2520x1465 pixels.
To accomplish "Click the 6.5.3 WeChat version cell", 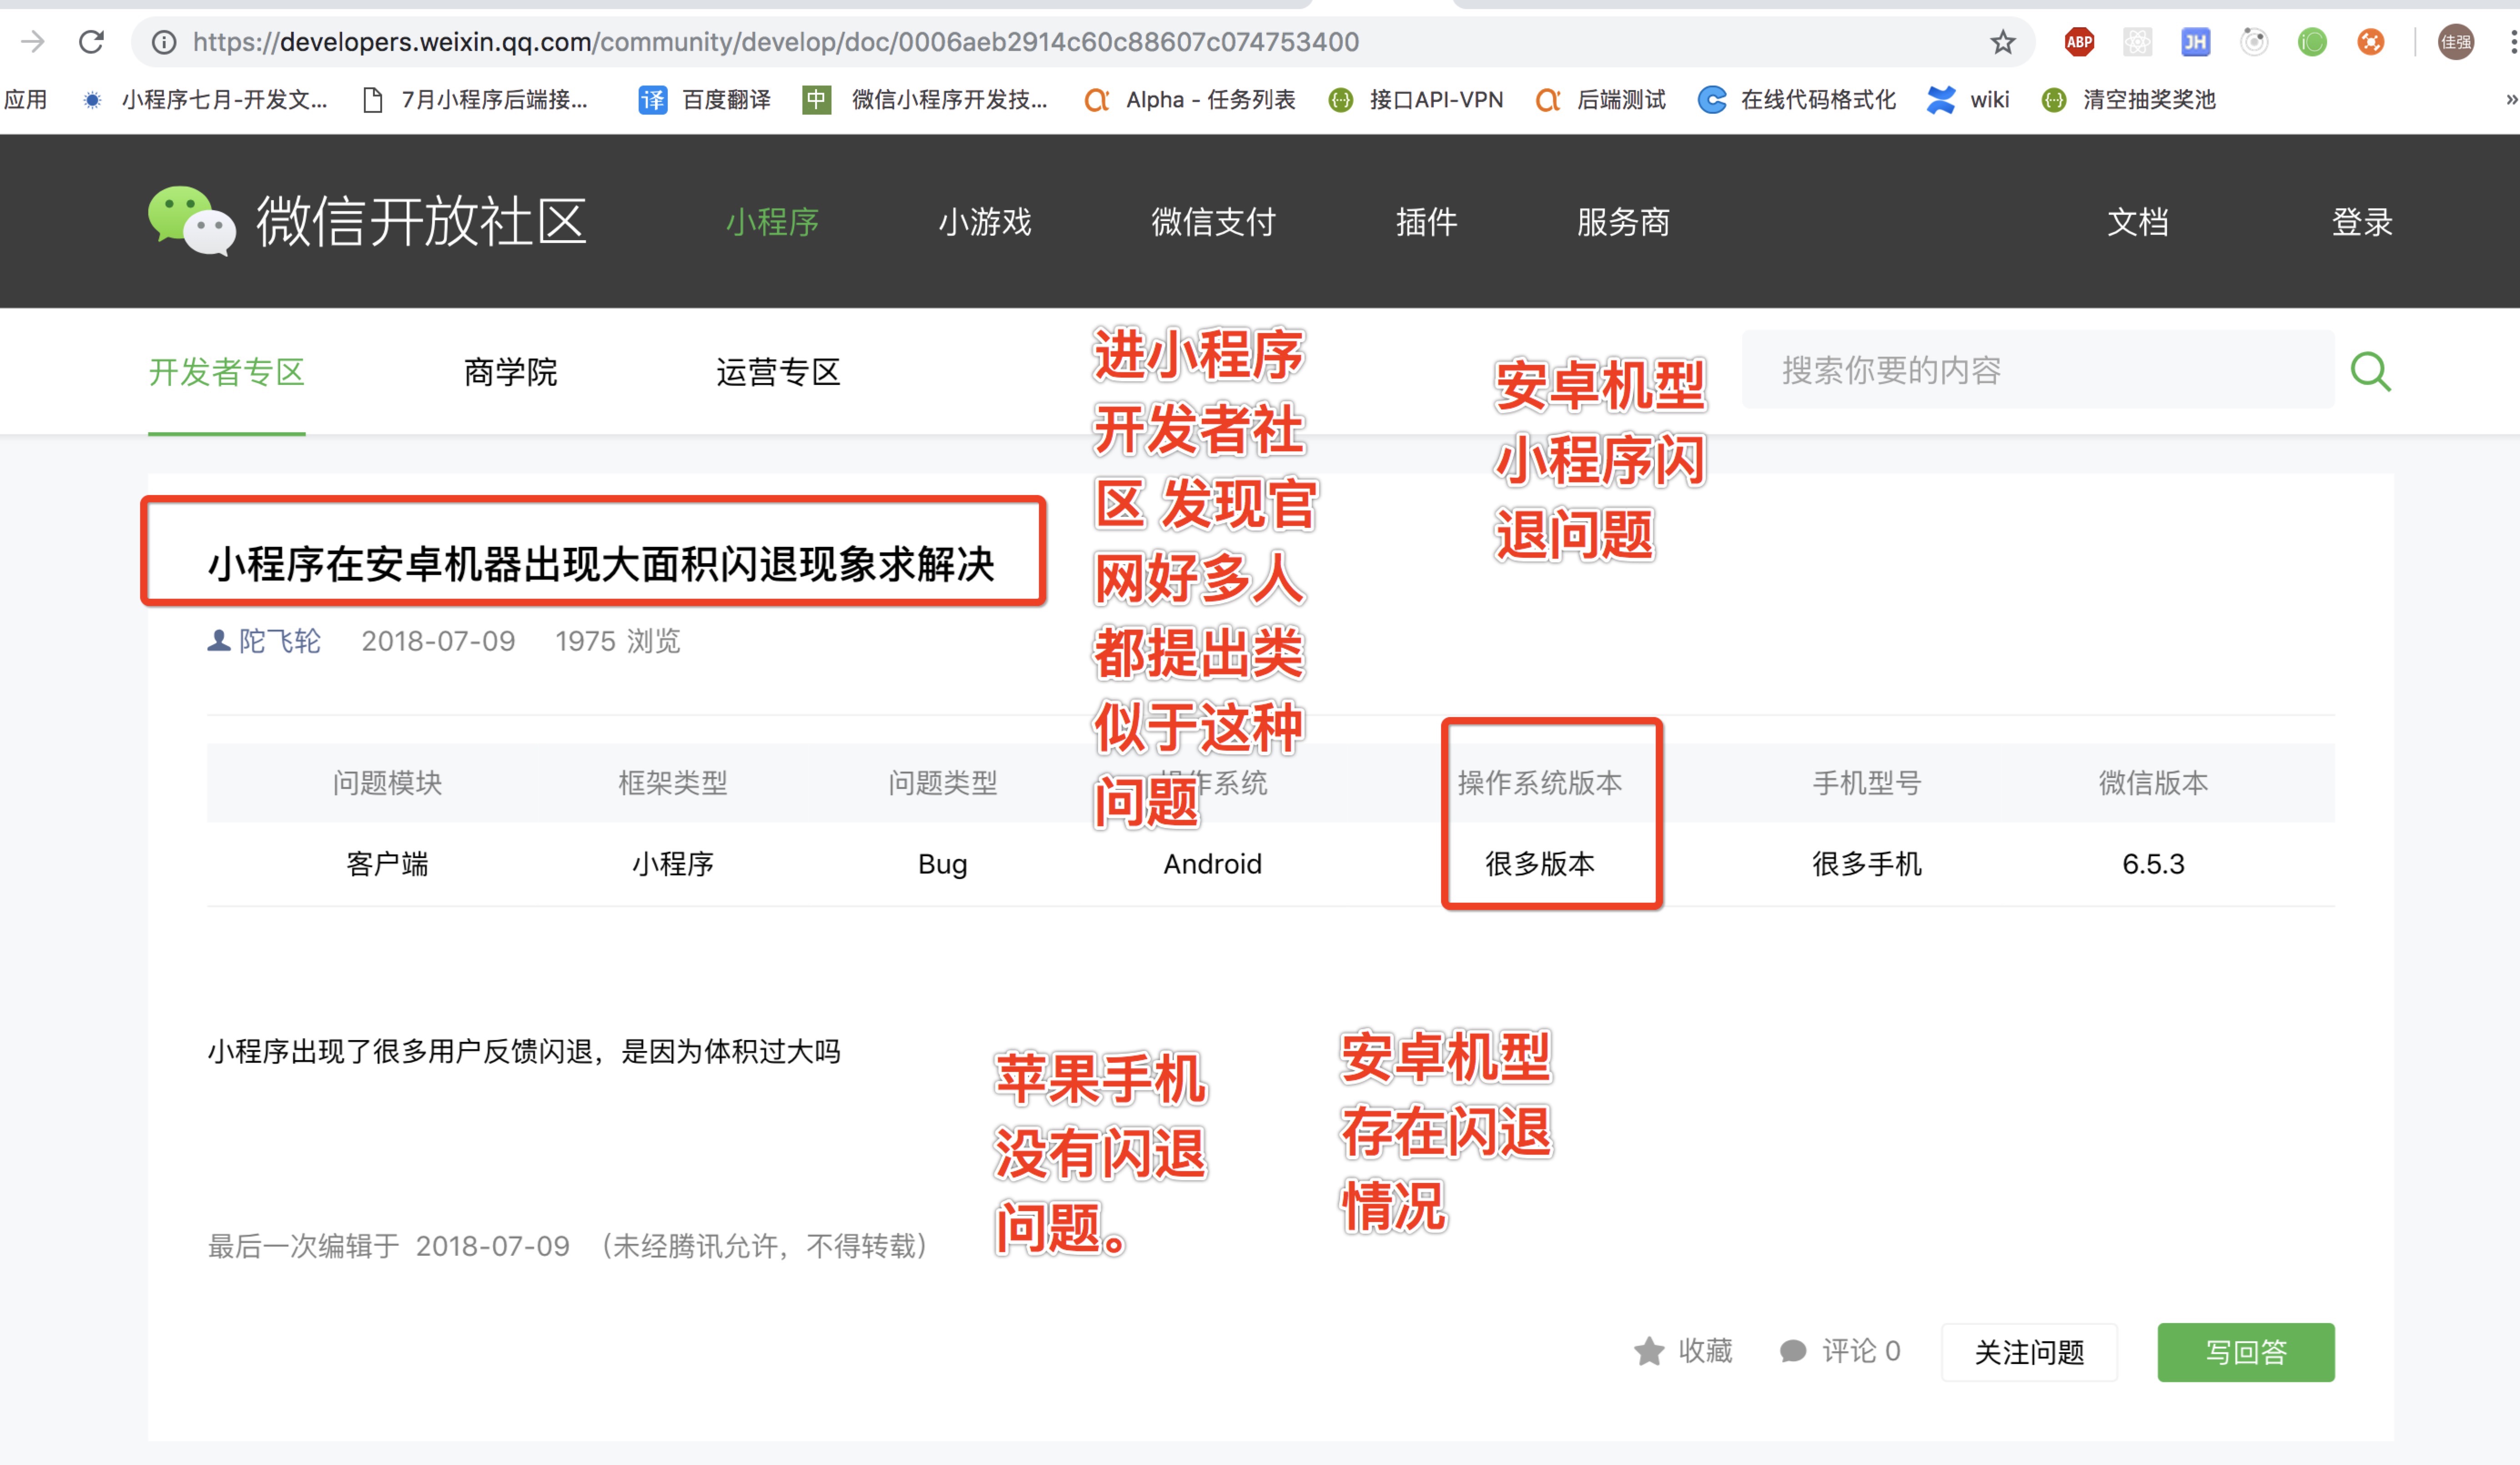I will pyautogui.click(x=2153, y=863).
